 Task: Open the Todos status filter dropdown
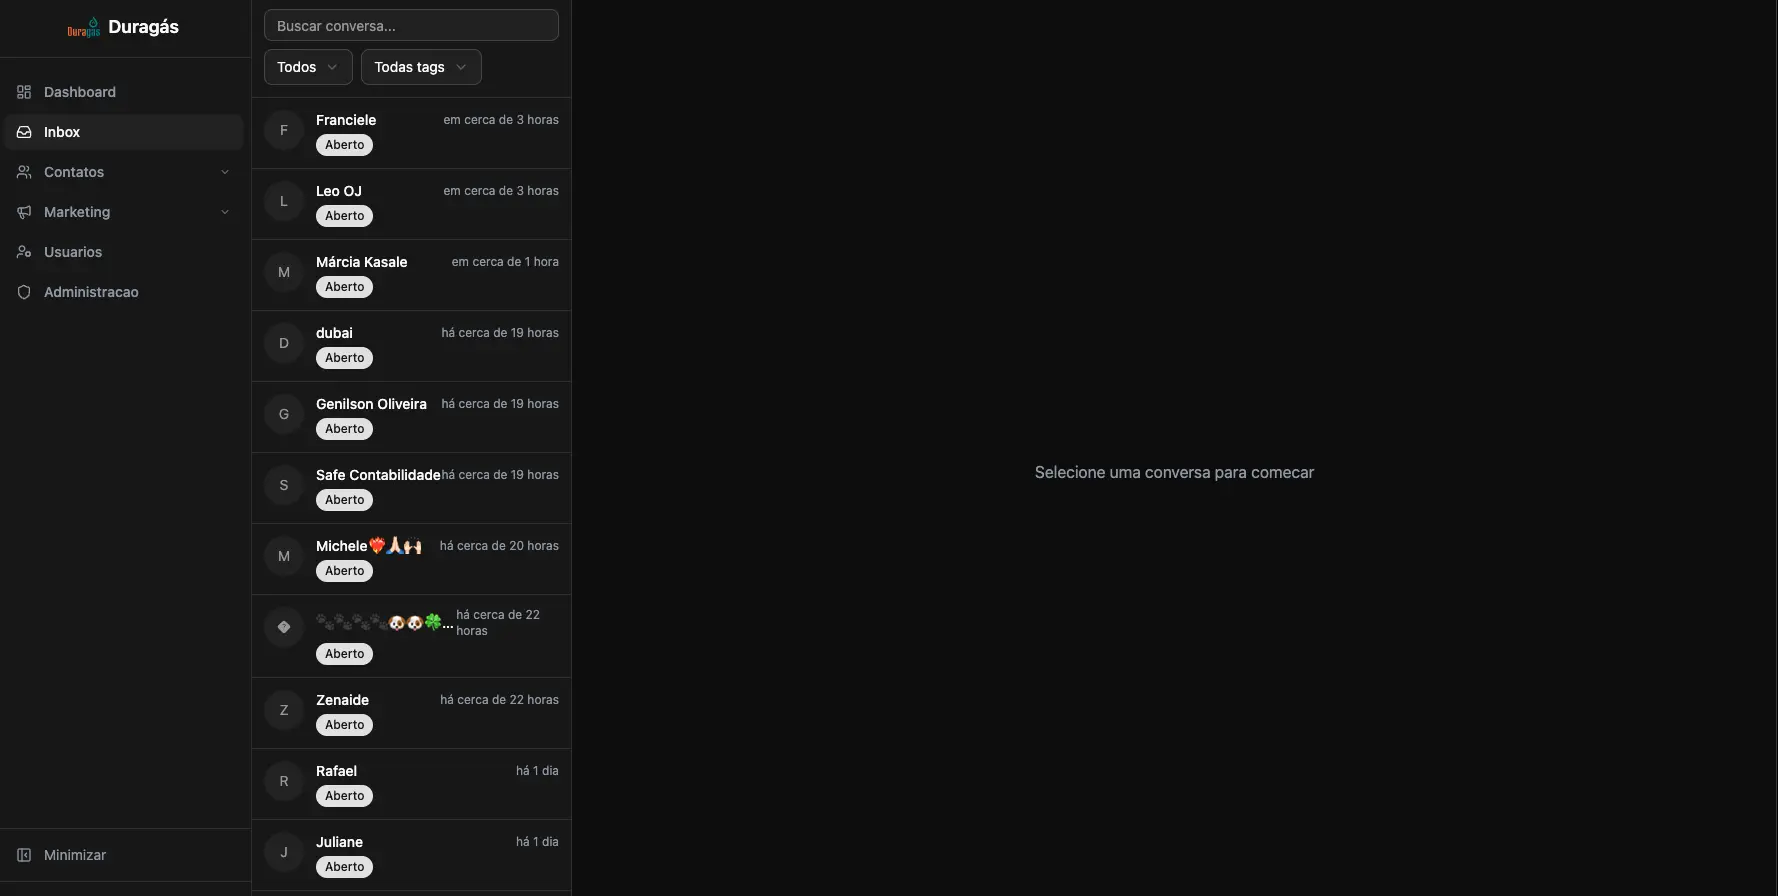click(308, 67)
